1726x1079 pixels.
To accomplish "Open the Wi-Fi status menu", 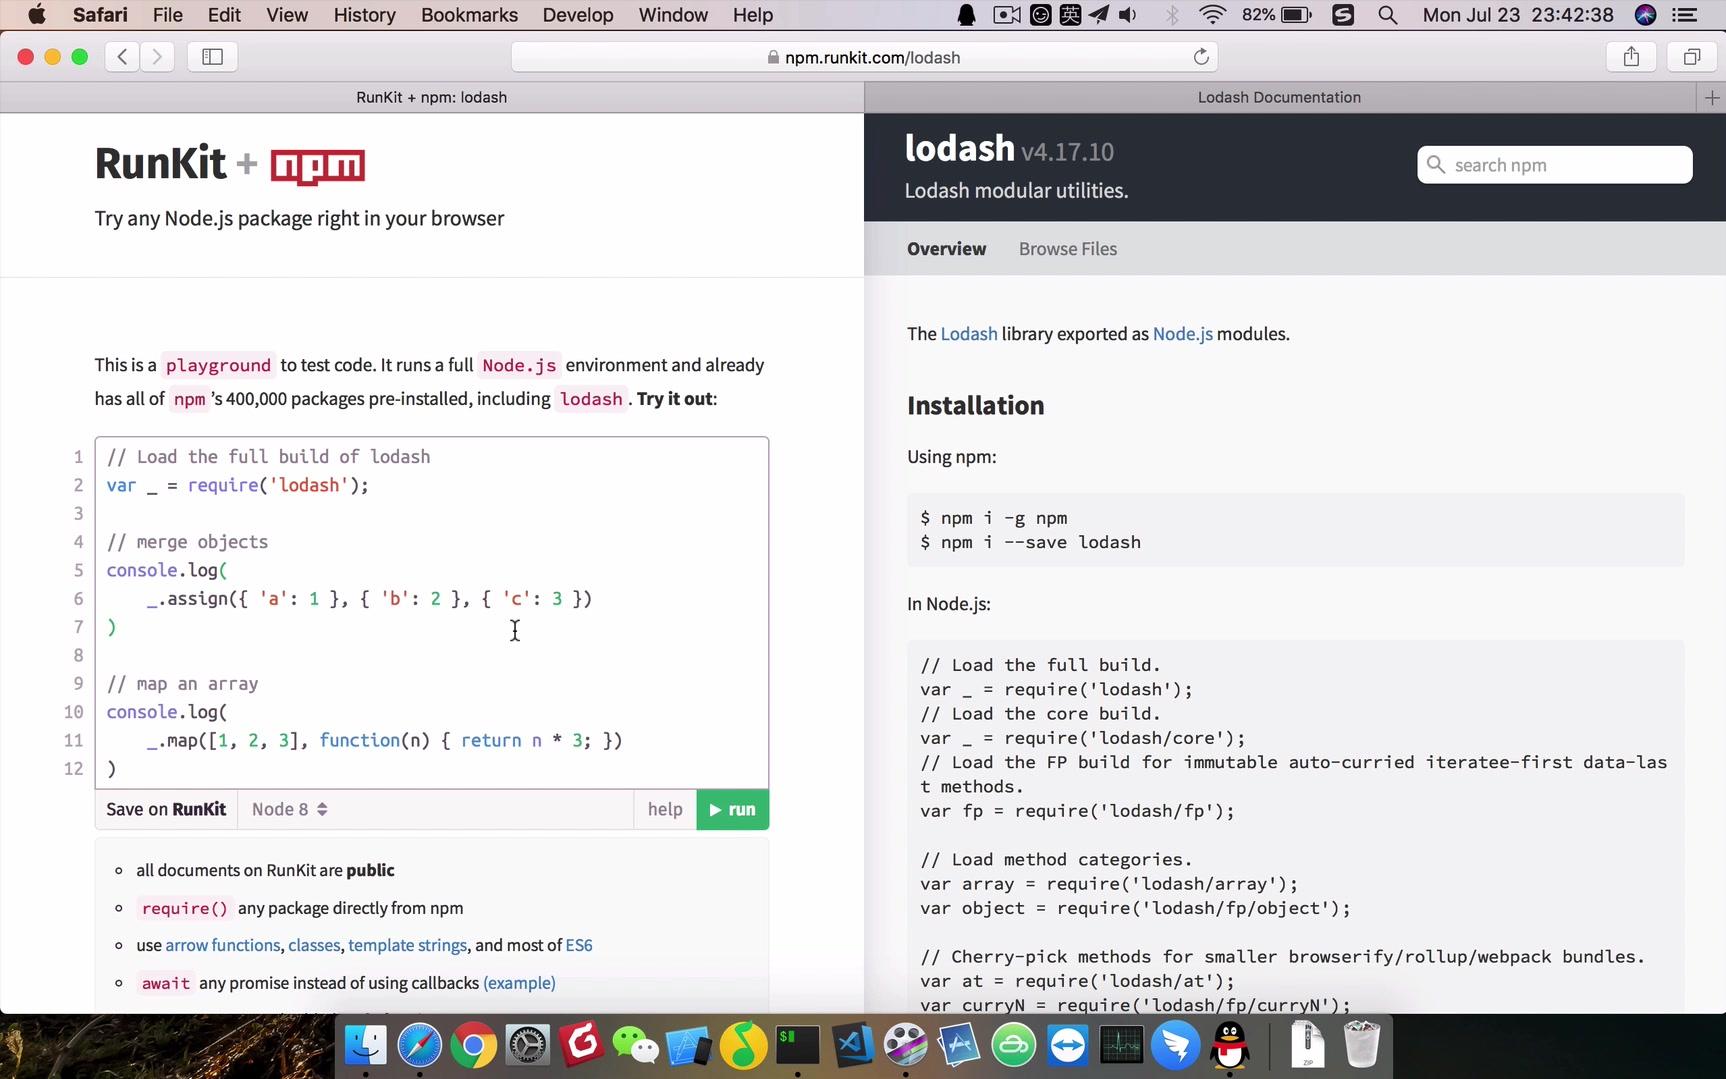I will (1212, 15).
